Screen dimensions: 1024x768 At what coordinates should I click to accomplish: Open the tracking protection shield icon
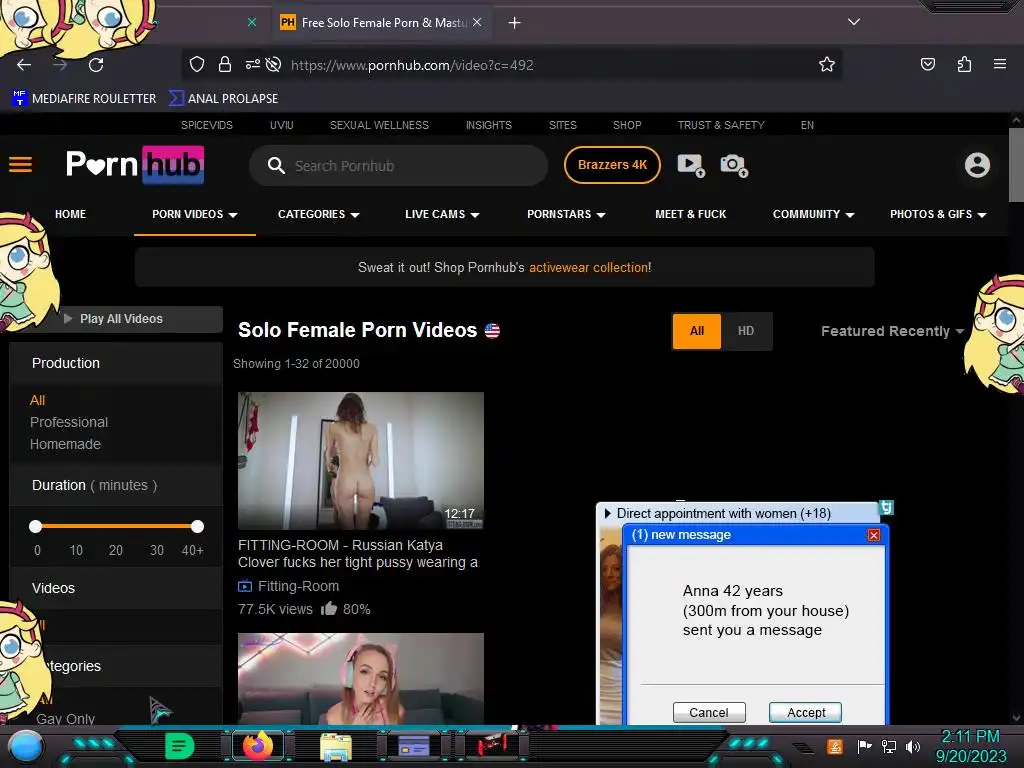click(197, 64)
